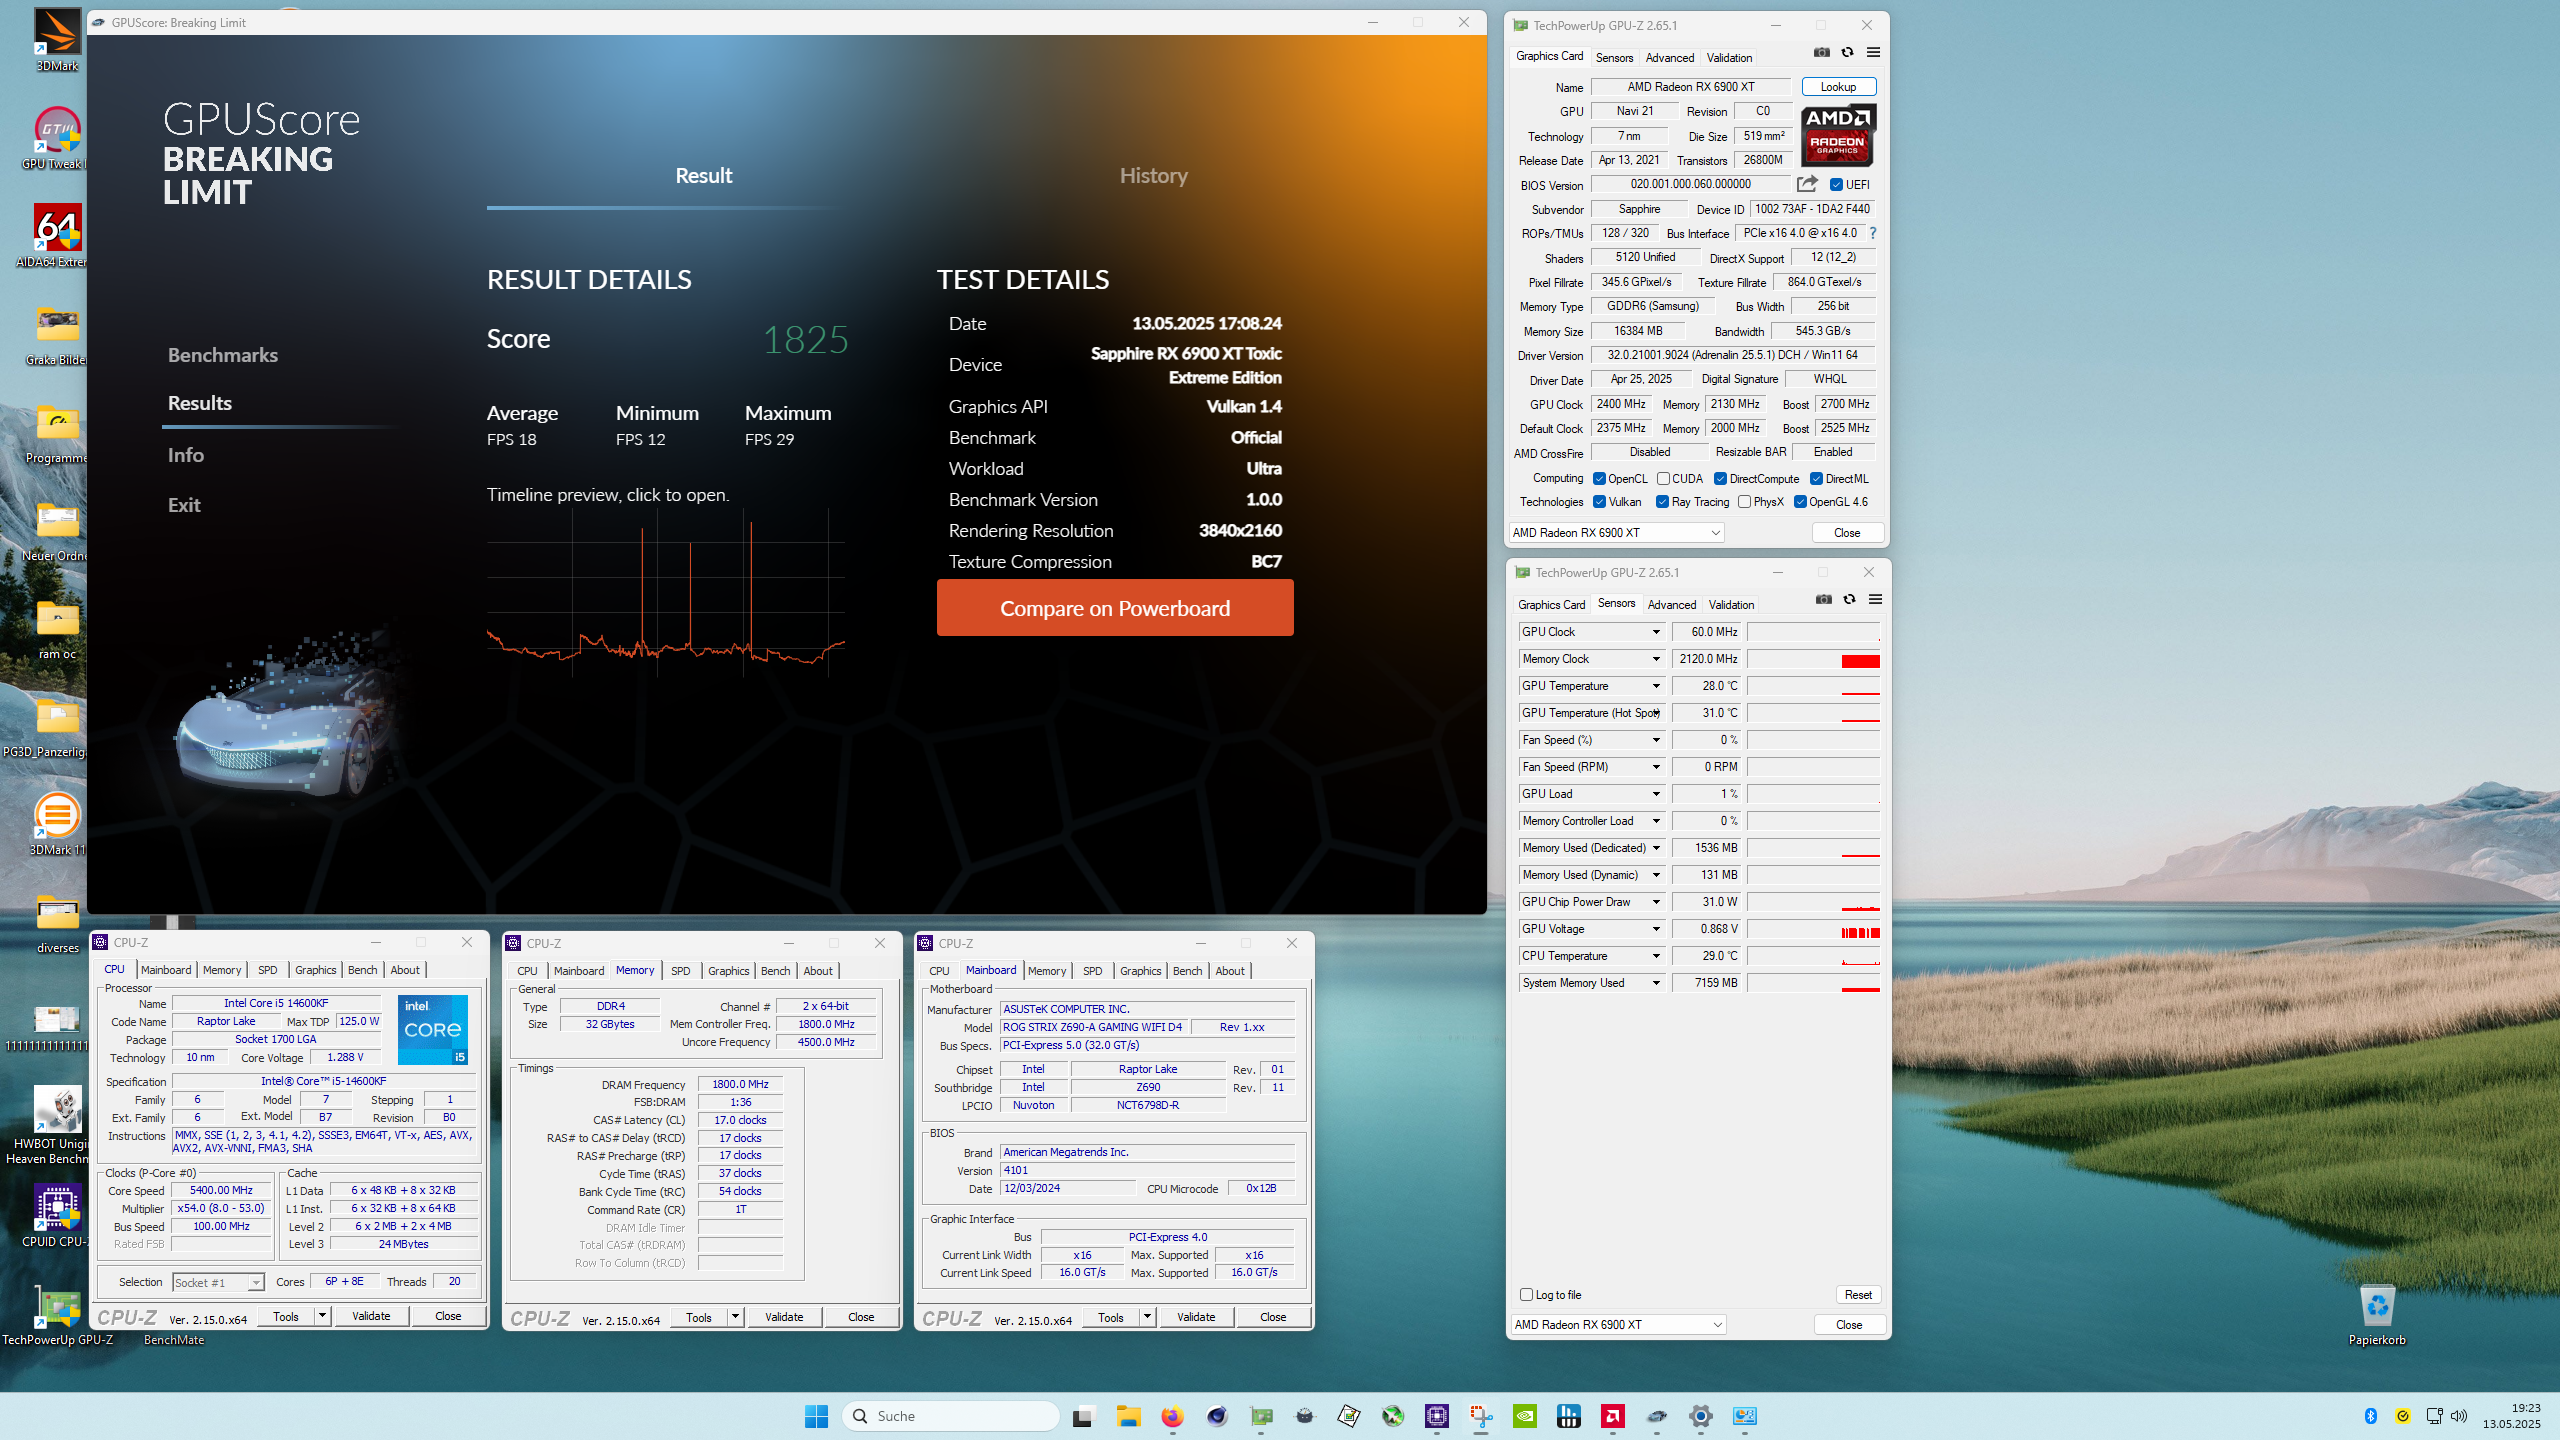2560x1440 pixels.
Task: Open the Windows Start button
Action: tap(816, 1416)
